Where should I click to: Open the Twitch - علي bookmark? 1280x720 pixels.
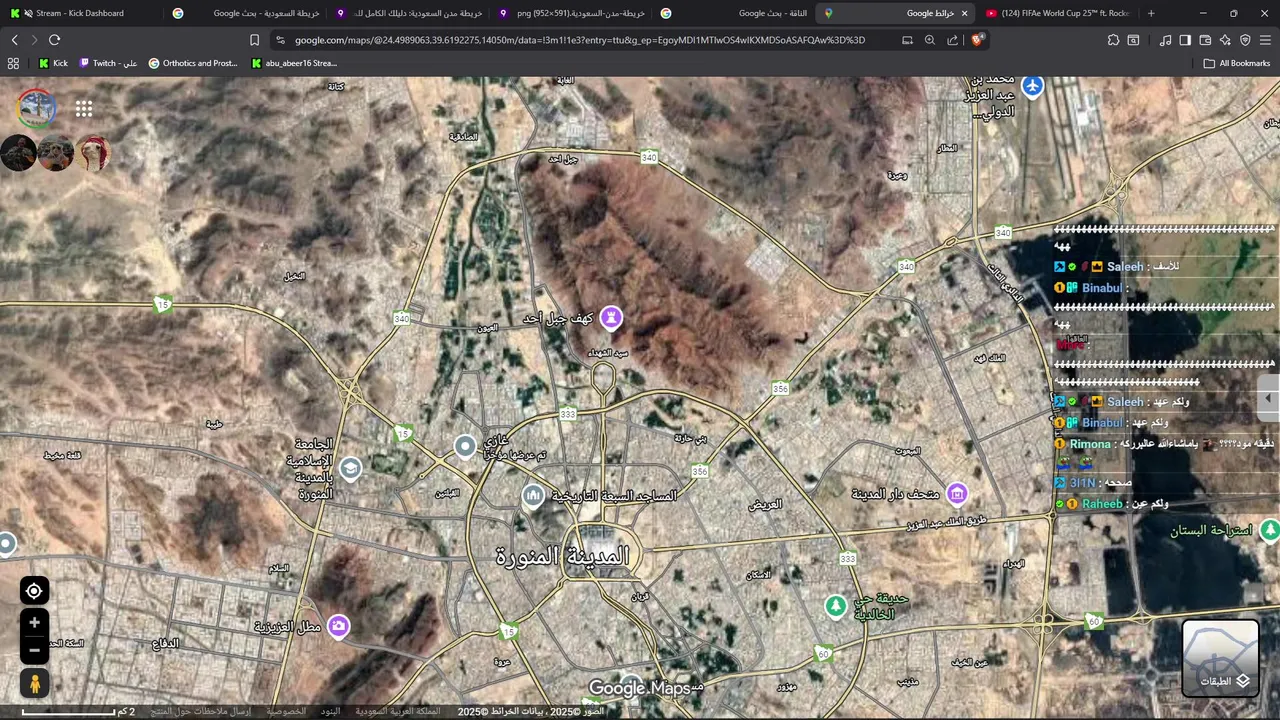(107, 63)
